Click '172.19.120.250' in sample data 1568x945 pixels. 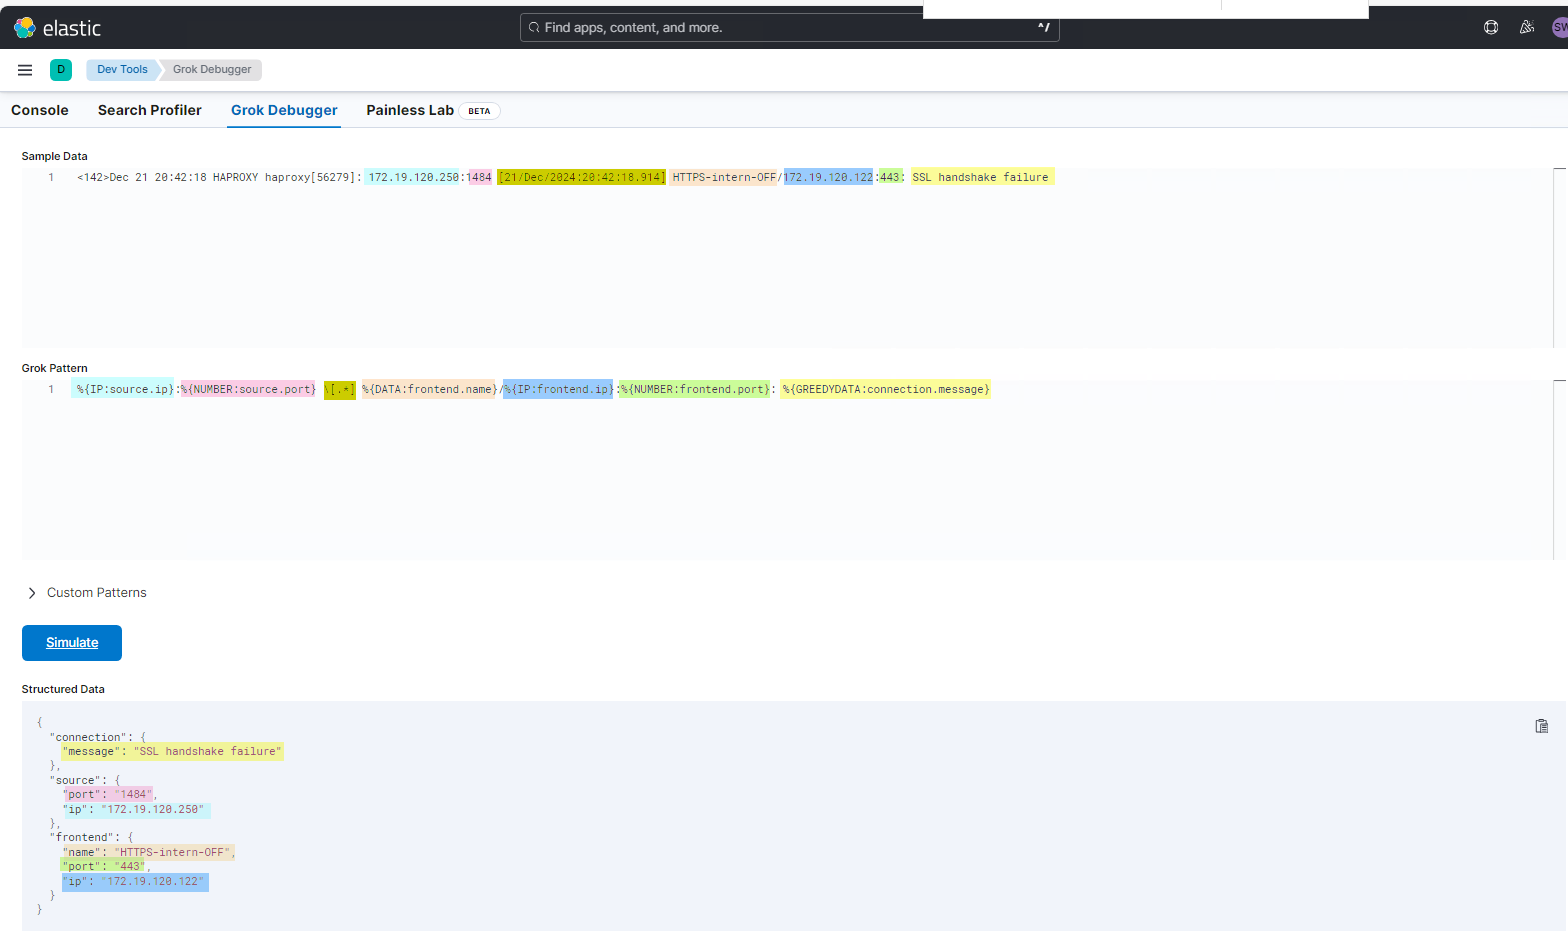(413, 177)
